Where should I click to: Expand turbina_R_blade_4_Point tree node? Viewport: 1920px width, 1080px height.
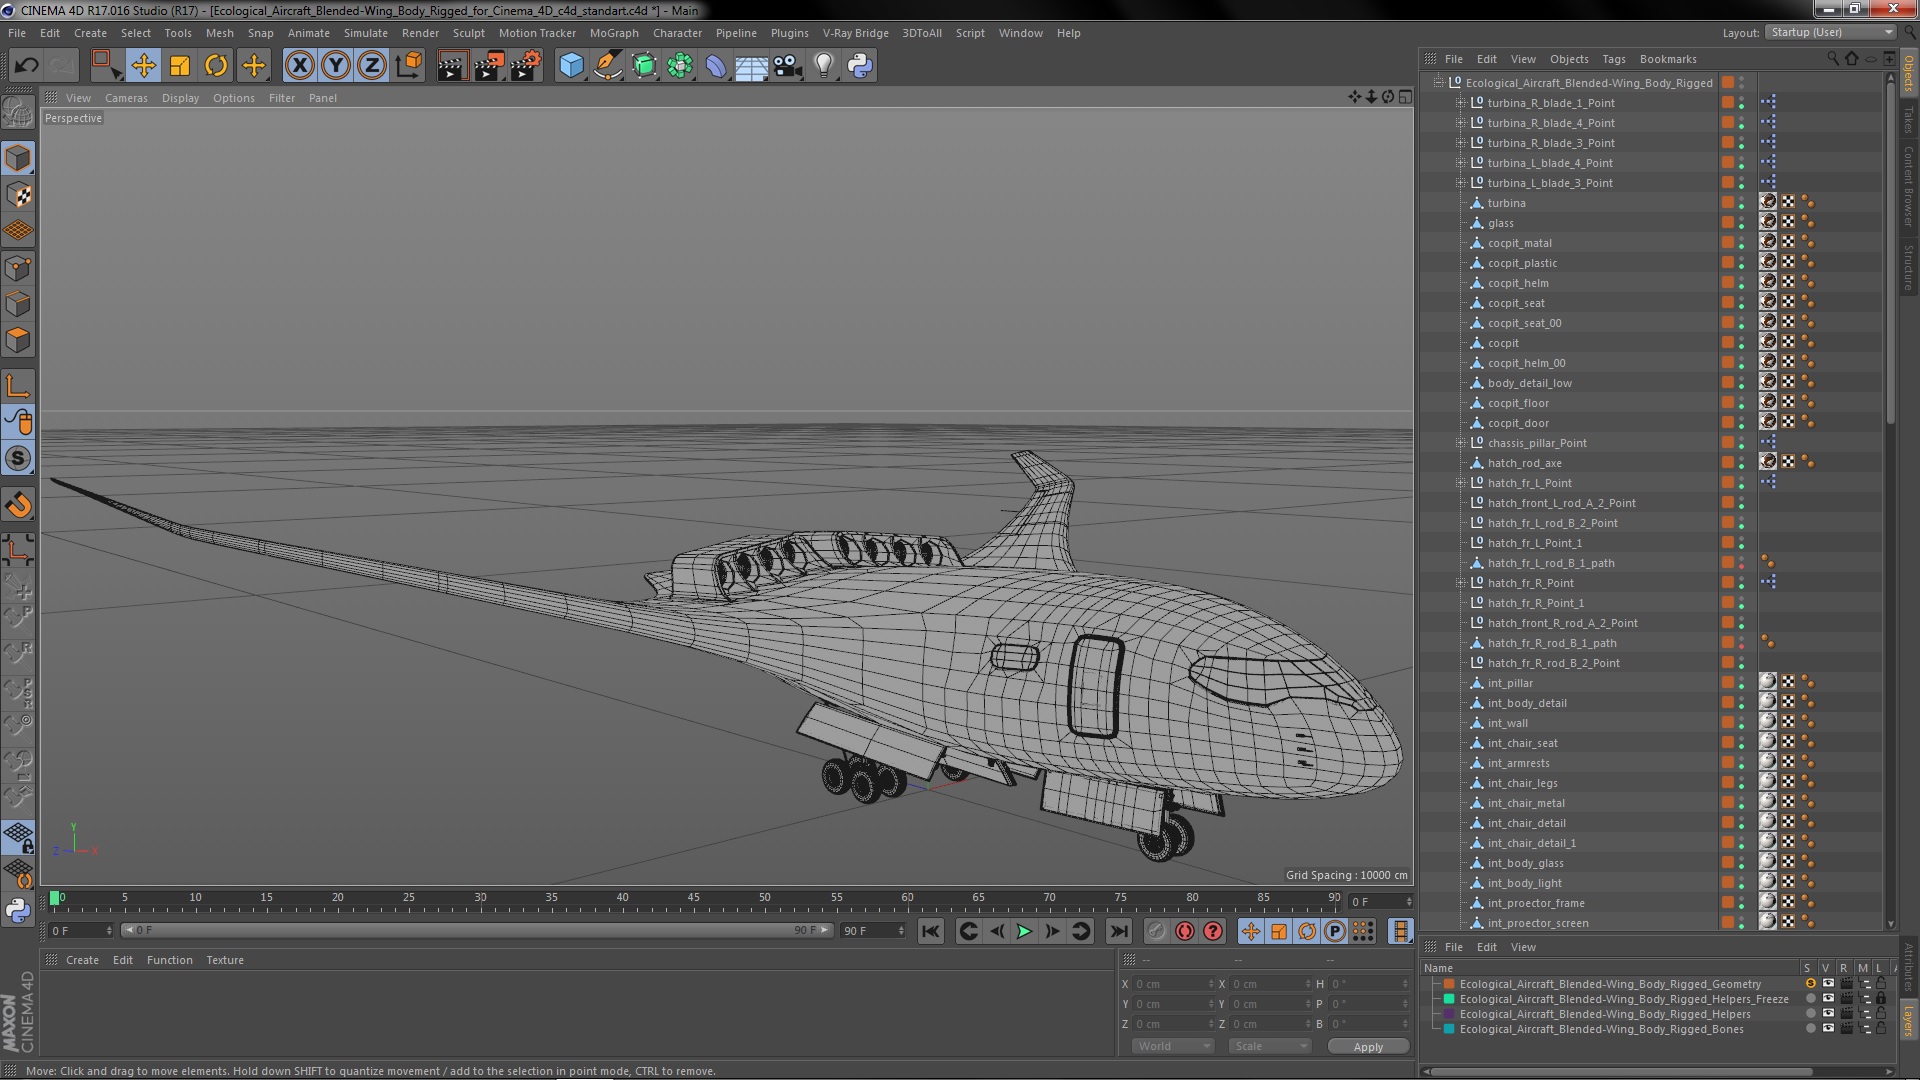pos(1460,123)
